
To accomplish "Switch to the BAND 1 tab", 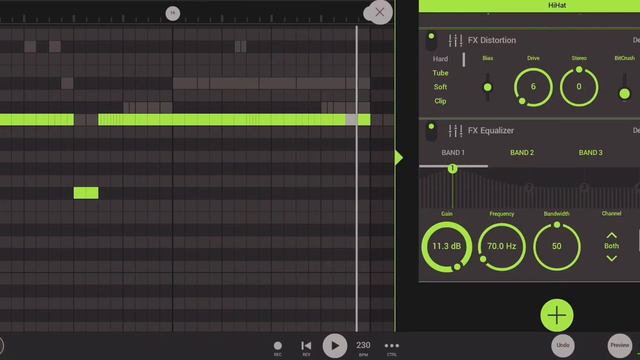I will pyautogui.click(x=453, y=153).
